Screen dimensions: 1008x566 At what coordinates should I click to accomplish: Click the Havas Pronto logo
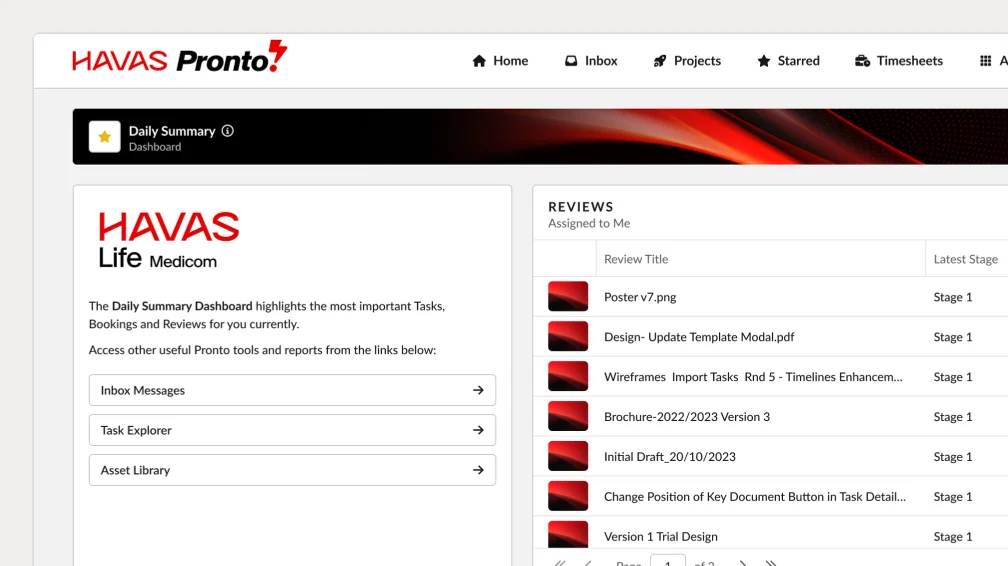pyautogui.click(x=179, y=57)
